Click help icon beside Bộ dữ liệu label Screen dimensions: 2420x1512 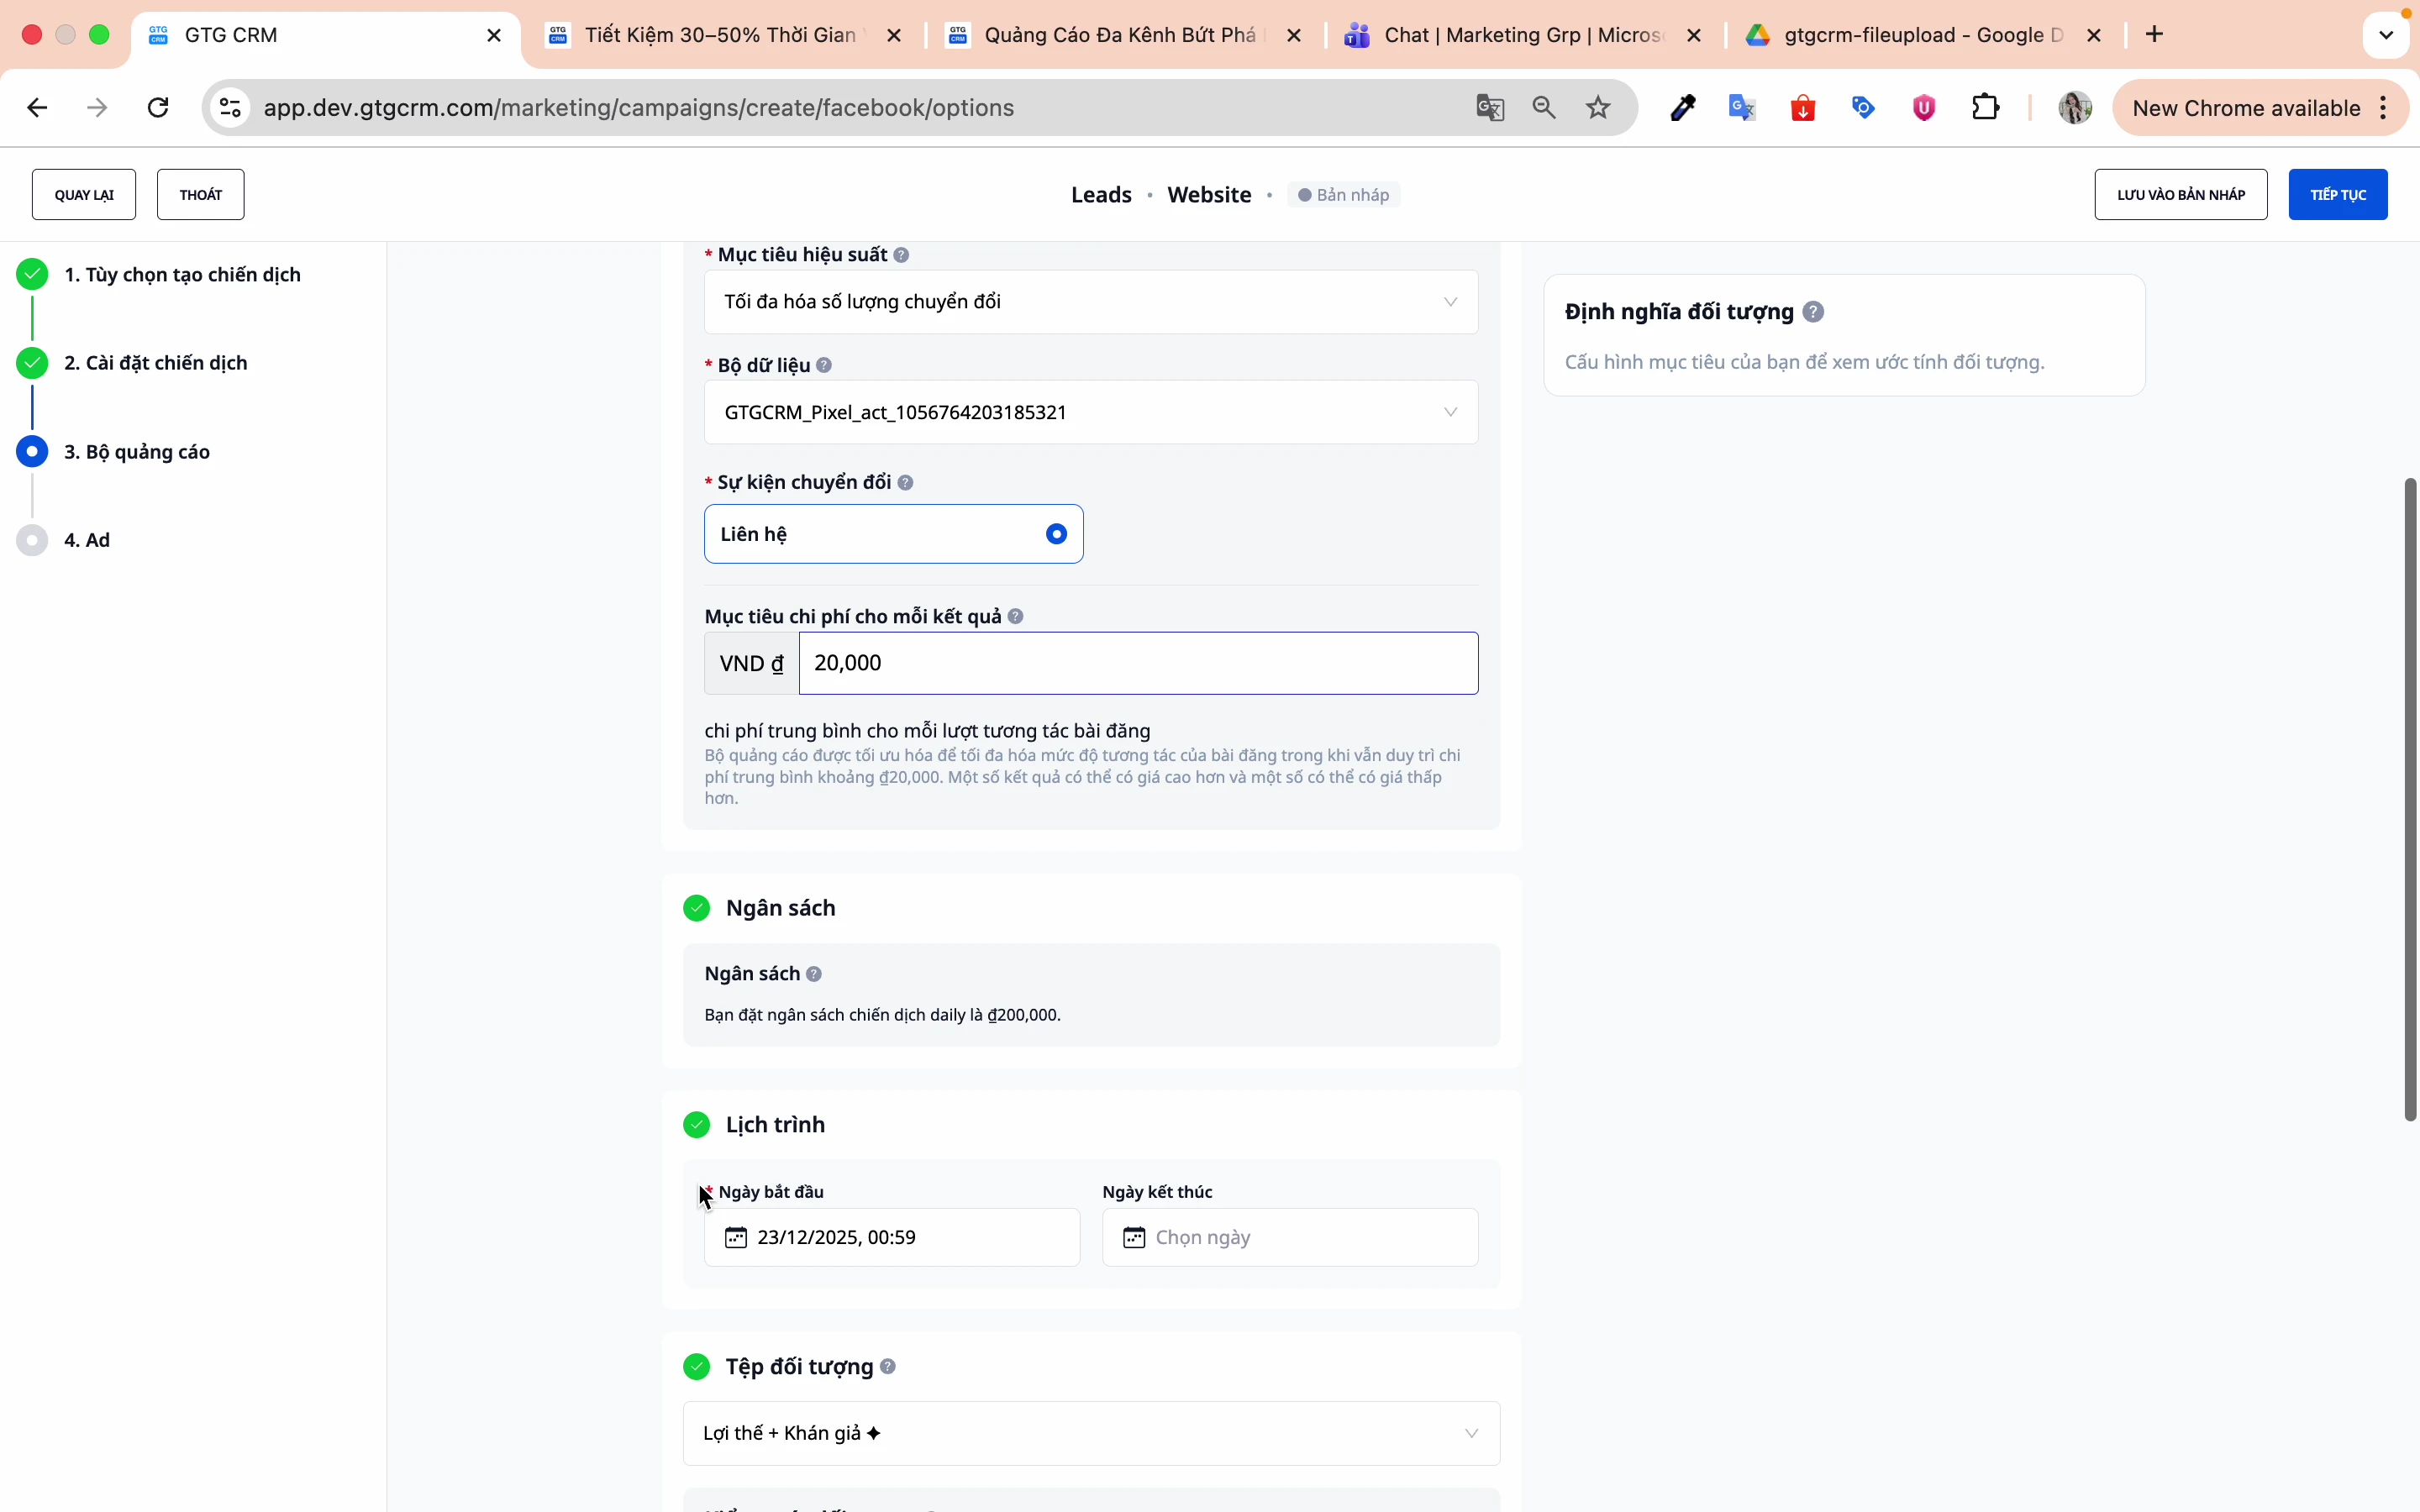click(x=824, y=366)
